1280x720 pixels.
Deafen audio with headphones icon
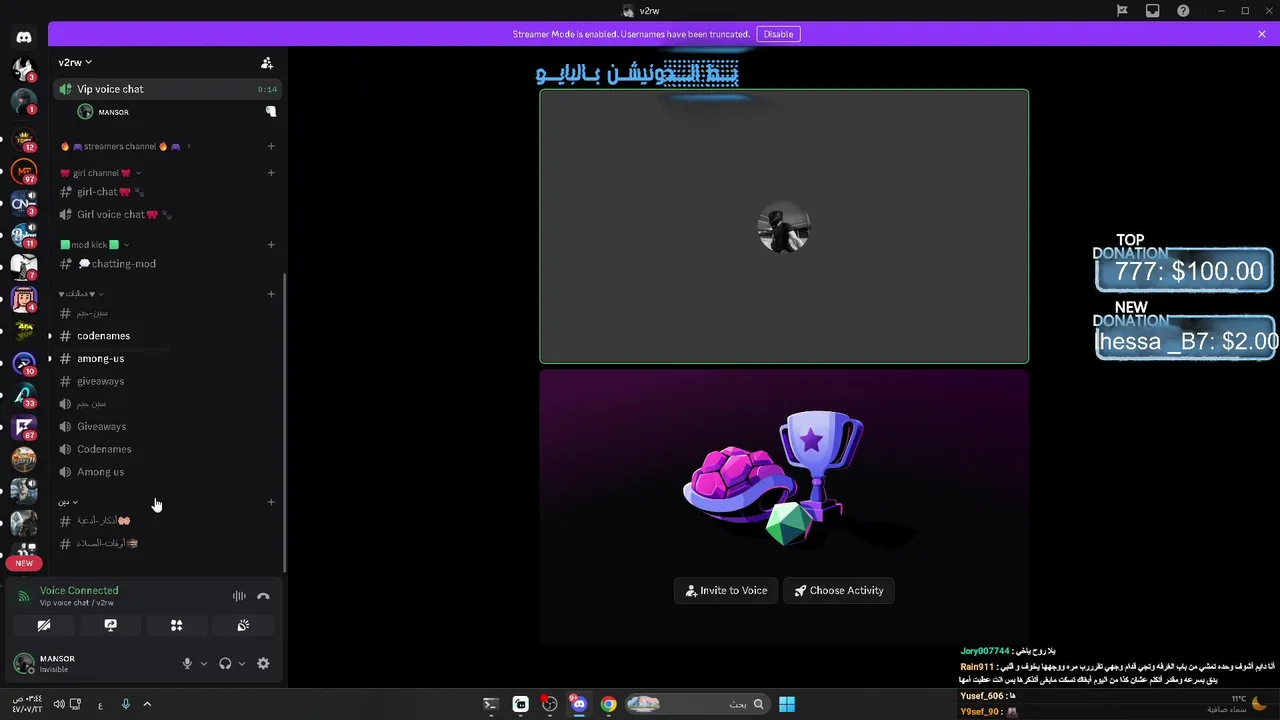pyautogui.click(x=225, y=663)
